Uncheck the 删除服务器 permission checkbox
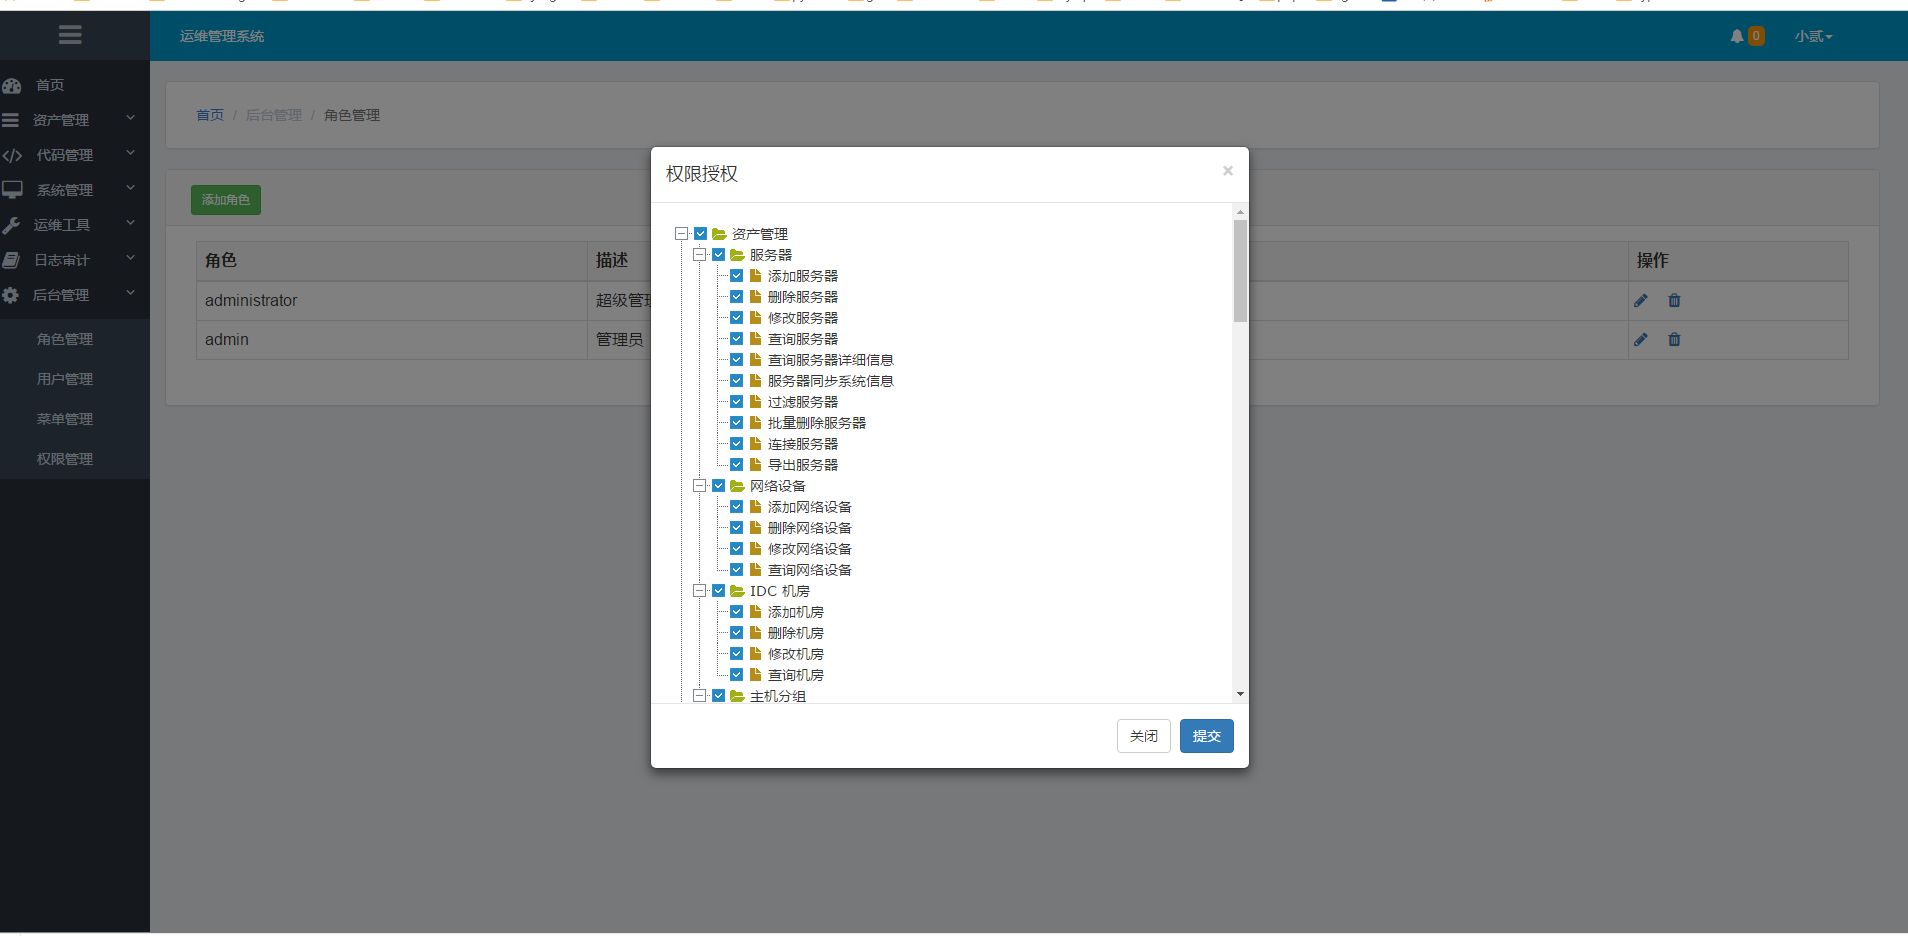The height and width of the screenshot is (936, 1908). tap(736, 297)
